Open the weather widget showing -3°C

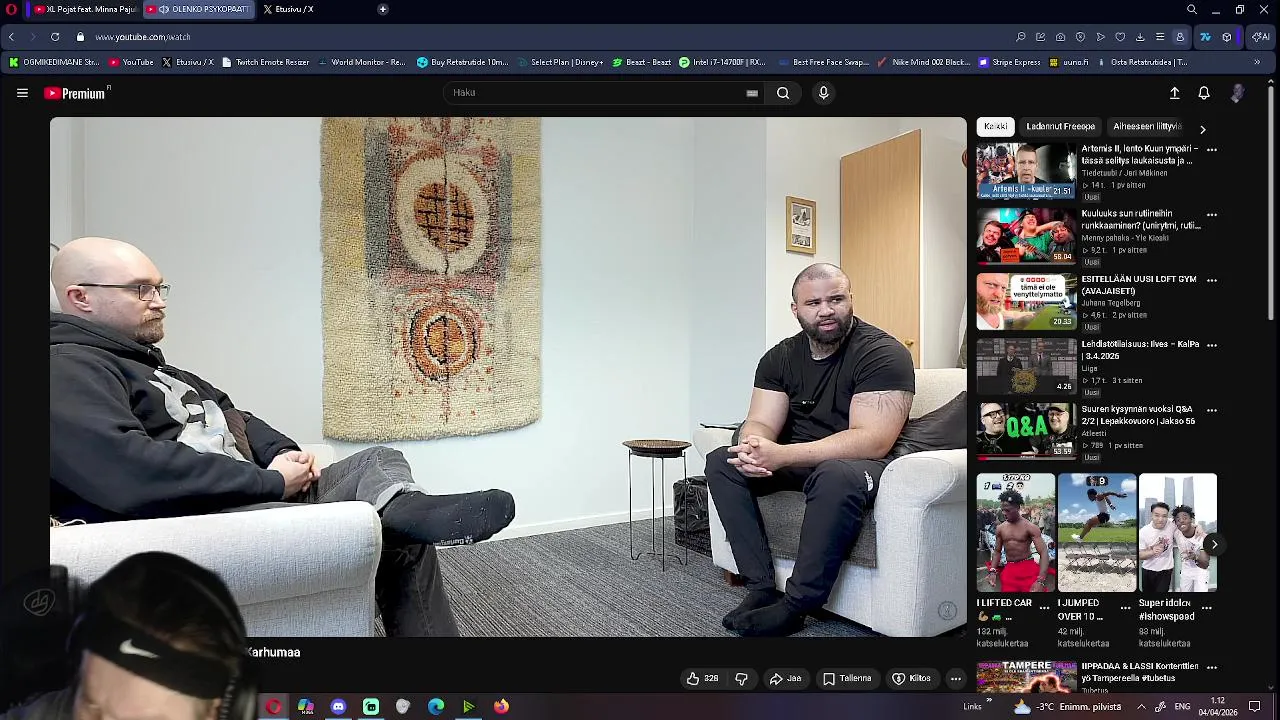[1066, 707]
